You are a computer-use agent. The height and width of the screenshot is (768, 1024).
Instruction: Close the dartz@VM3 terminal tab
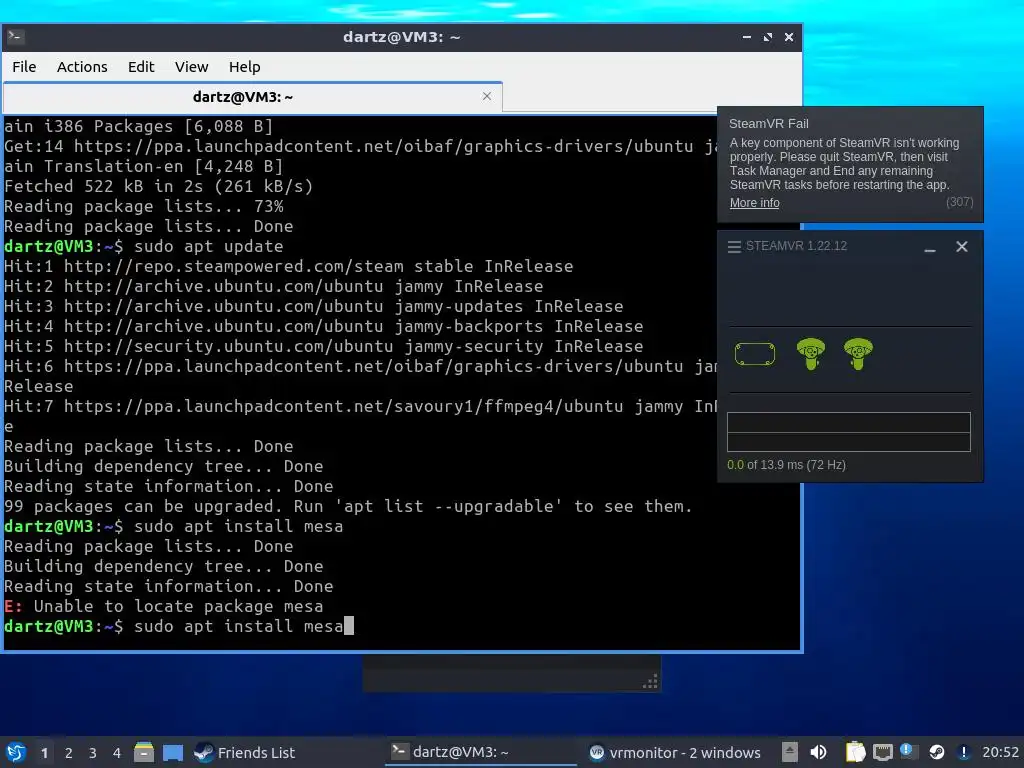tap(487, 96)
